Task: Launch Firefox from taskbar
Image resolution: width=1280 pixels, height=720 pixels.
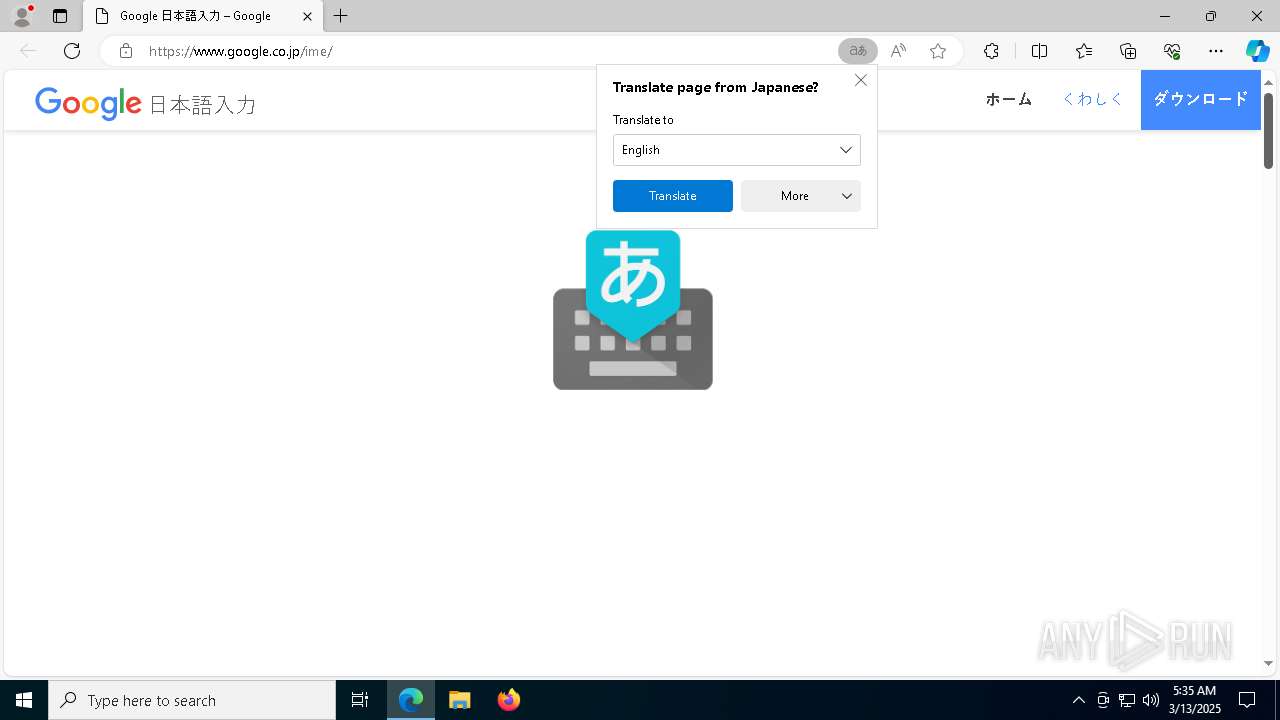Action: [x=509, y=700]
